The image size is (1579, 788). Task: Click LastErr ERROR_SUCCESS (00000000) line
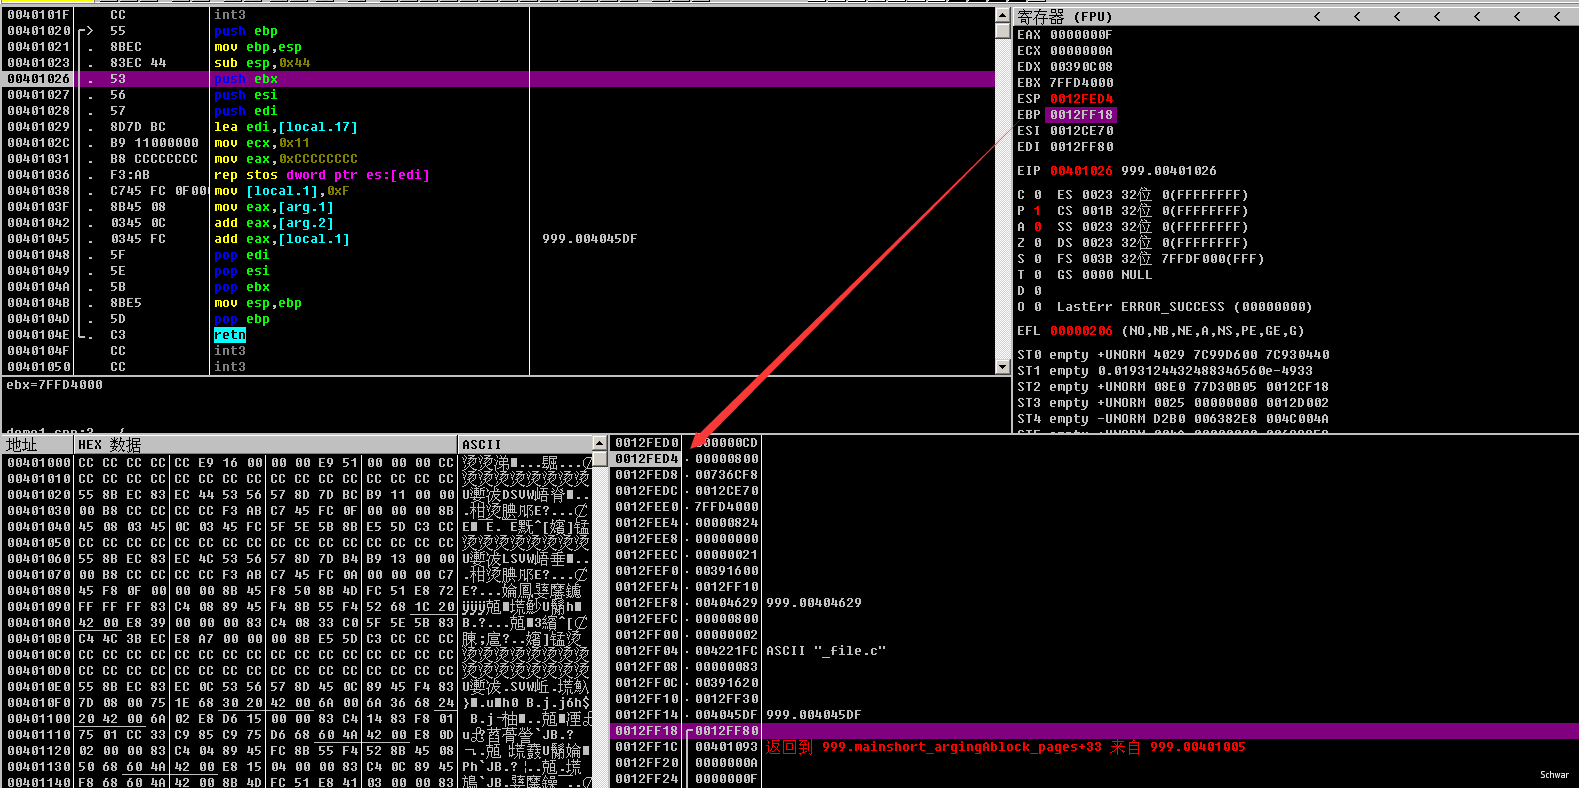click(1185, 307)
